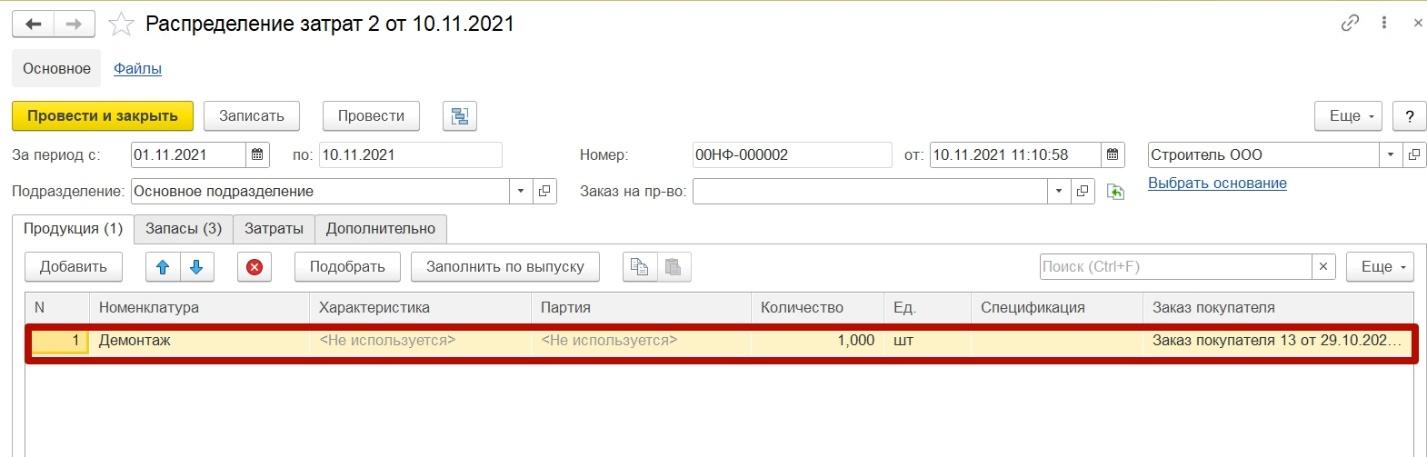Screen dimensions: 1427x457
Task: Go forward with the right arrow
Action: click(x=72, y=23)
